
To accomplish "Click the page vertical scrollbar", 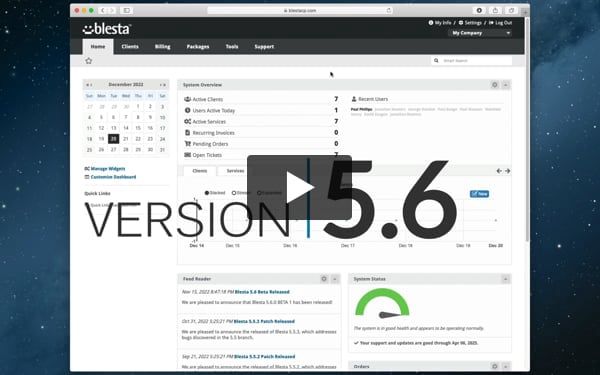I will click(x=527, y=130).
